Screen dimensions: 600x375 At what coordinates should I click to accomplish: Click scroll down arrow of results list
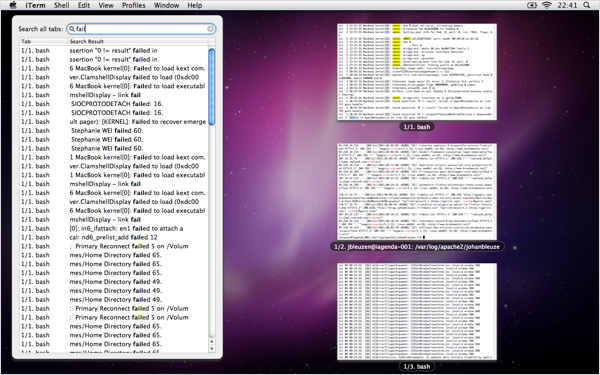pos(212,349)
